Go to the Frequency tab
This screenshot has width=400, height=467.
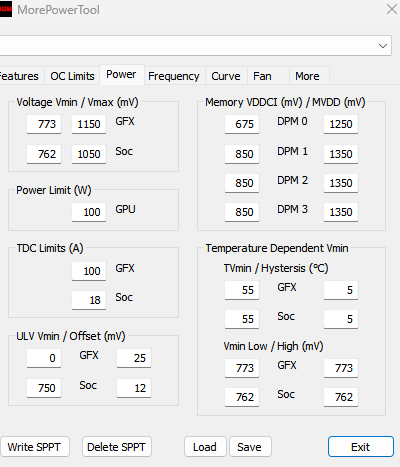coord(174,76)
